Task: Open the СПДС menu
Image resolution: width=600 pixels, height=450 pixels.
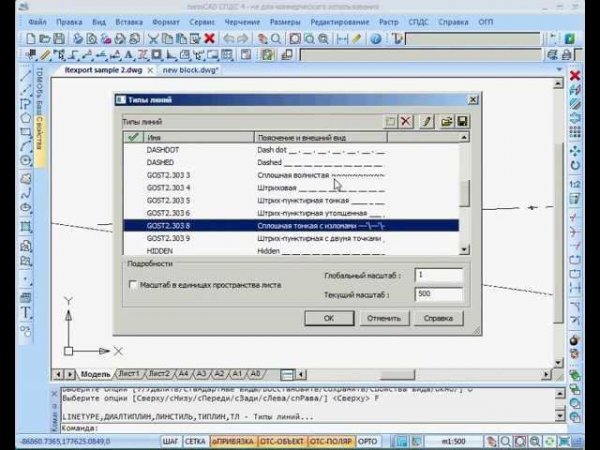Action: coord(418,22)
